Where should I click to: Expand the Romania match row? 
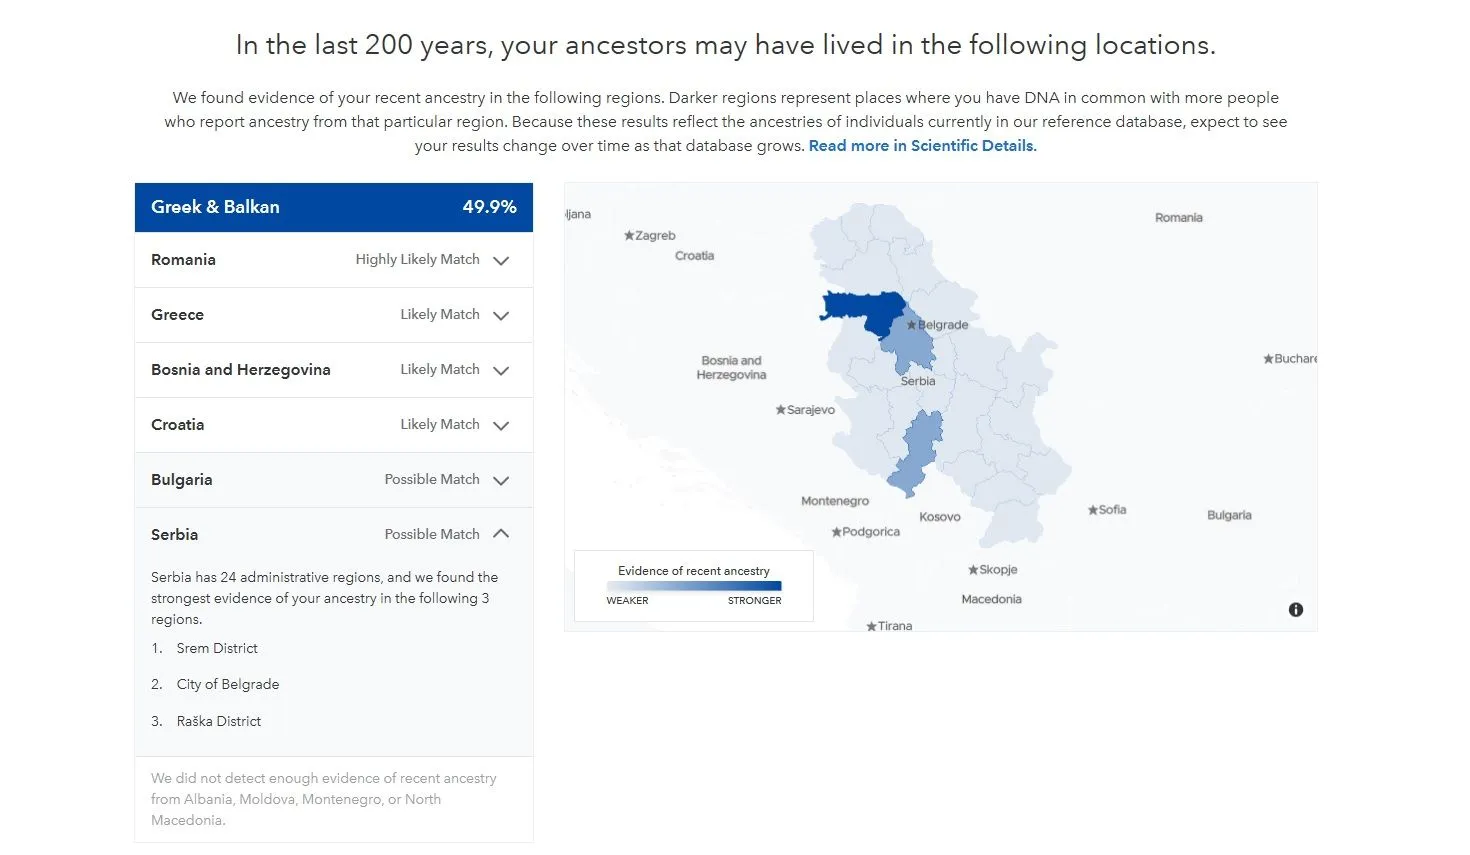click(x=501, y=260)
